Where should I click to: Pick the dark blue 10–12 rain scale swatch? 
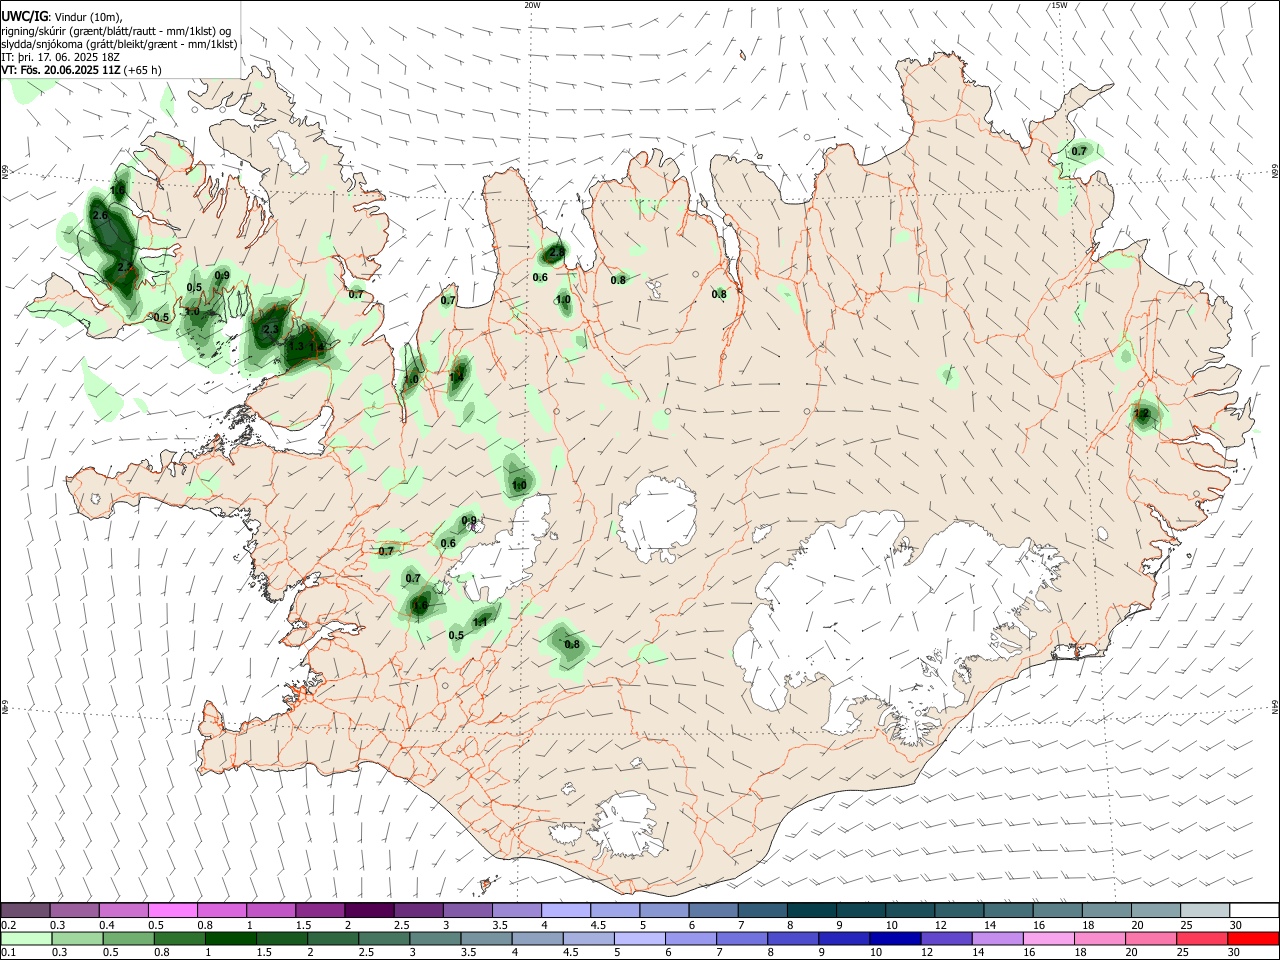tap(894, 938)
